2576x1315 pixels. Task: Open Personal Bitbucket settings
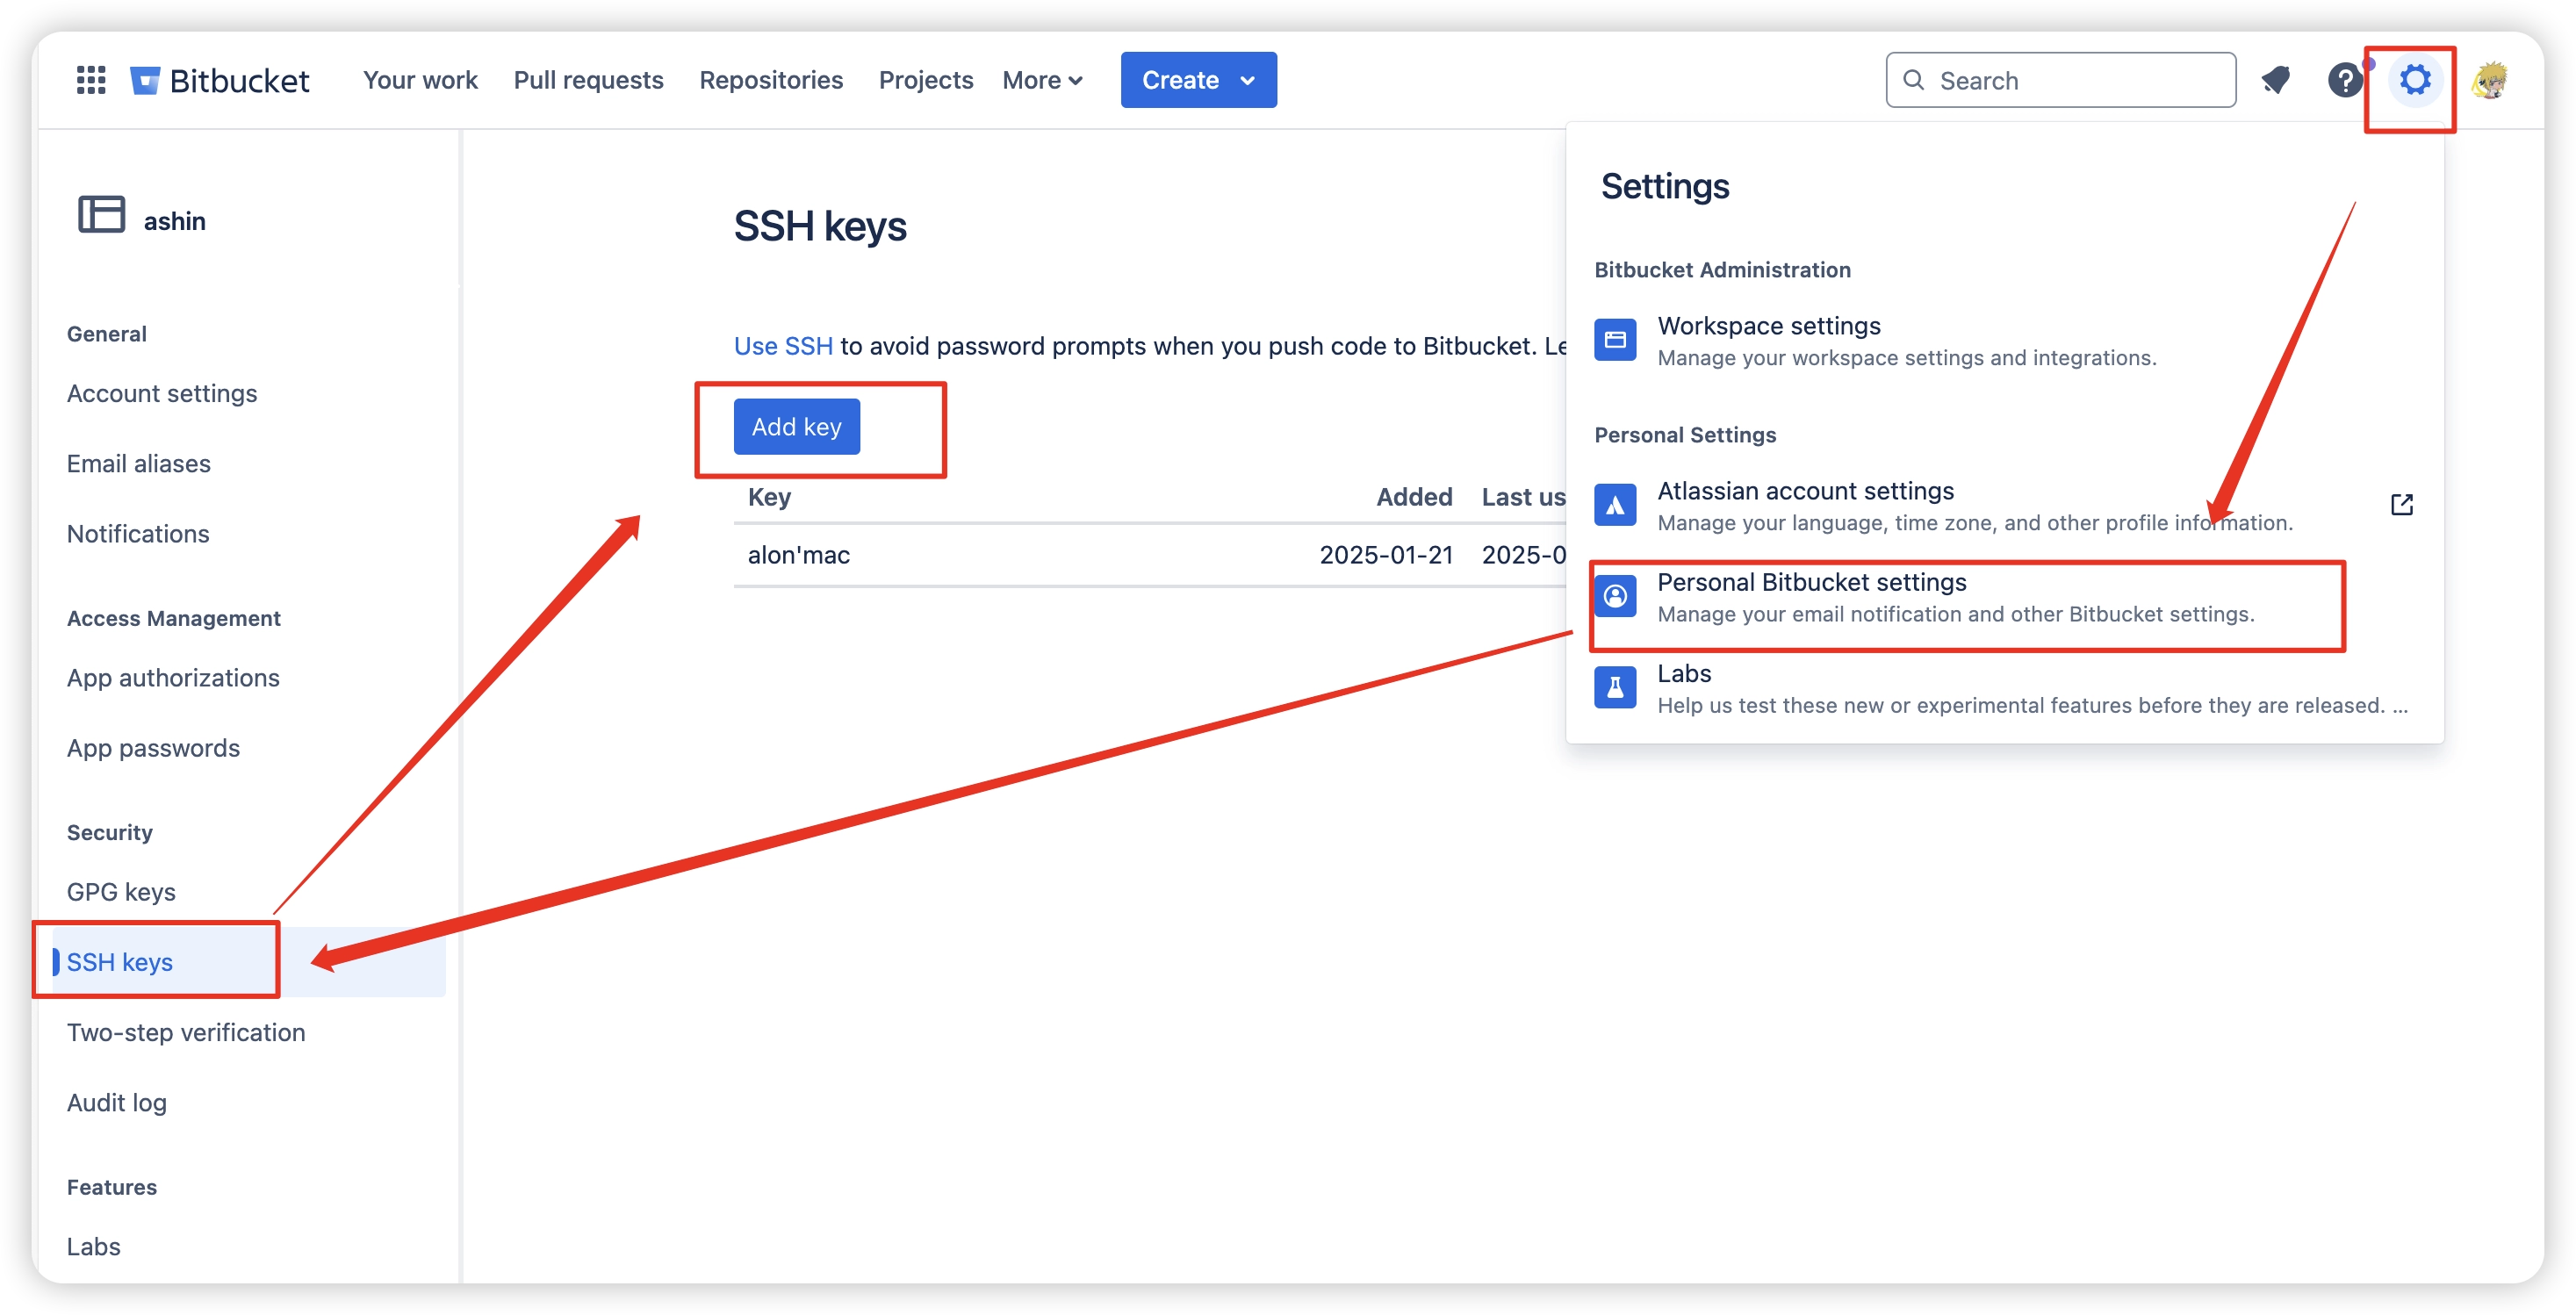click(x=1811, y=583)
